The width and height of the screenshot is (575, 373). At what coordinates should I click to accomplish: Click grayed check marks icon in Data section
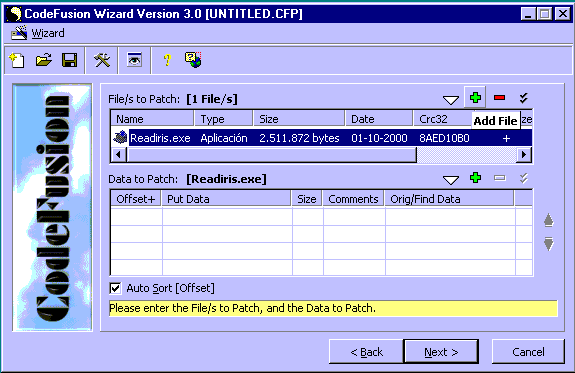[x=524, y=178]
